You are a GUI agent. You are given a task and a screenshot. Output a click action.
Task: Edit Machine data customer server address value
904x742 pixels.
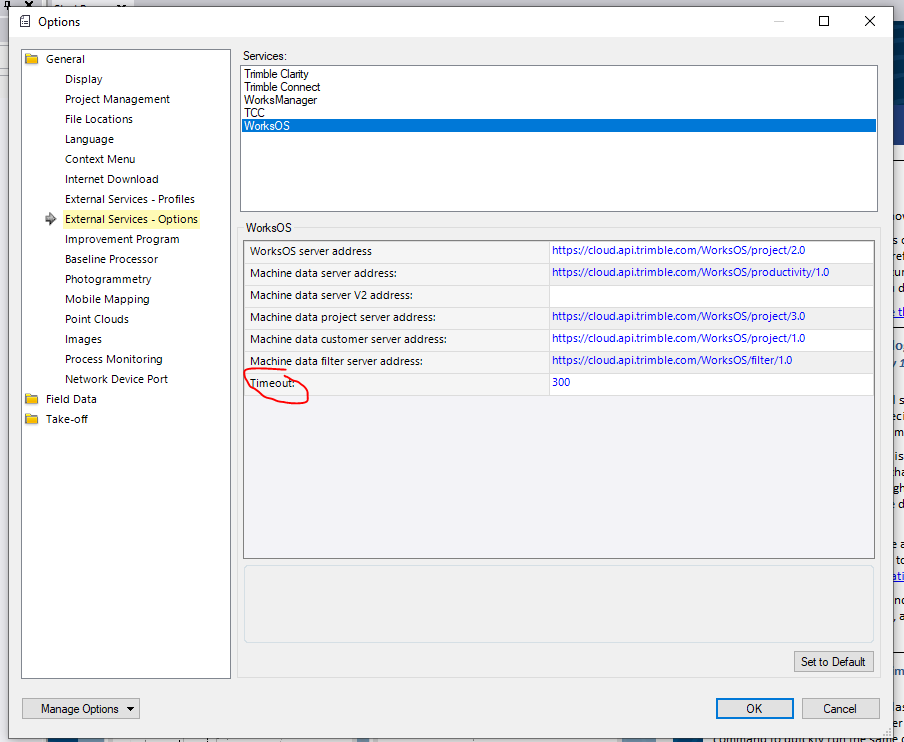711,339
